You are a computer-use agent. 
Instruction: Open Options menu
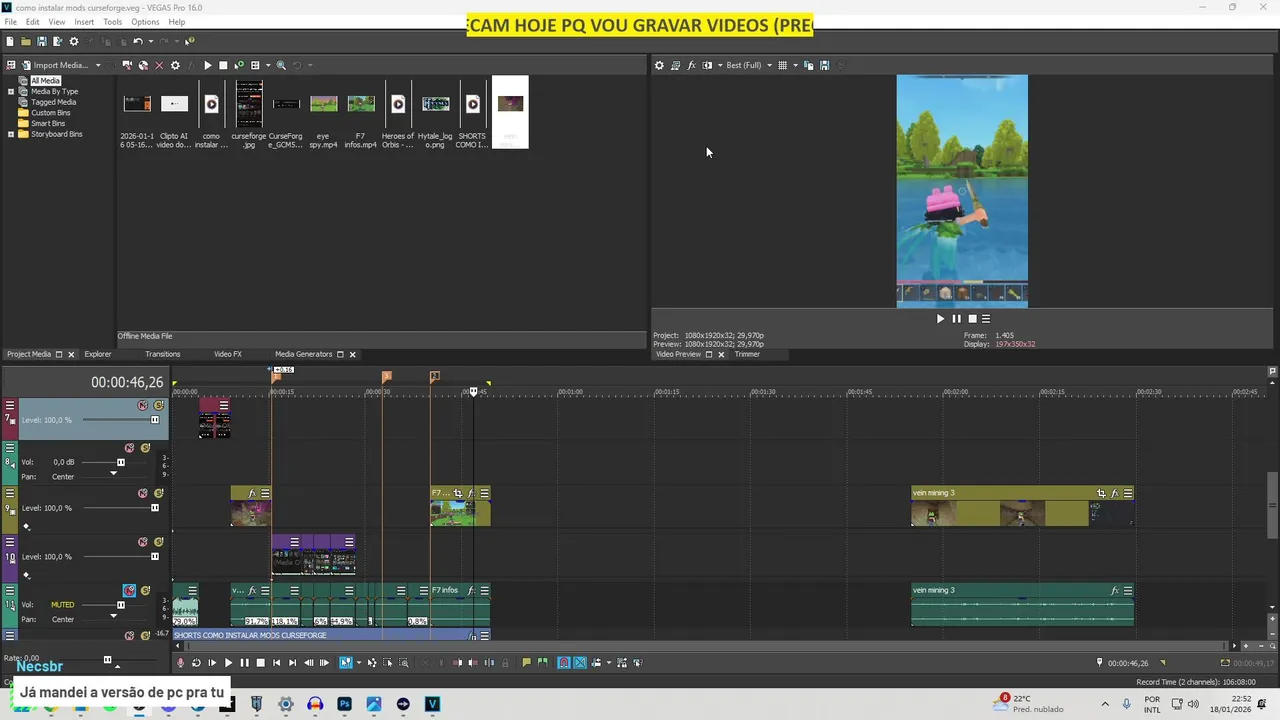(x=145, y=22)
